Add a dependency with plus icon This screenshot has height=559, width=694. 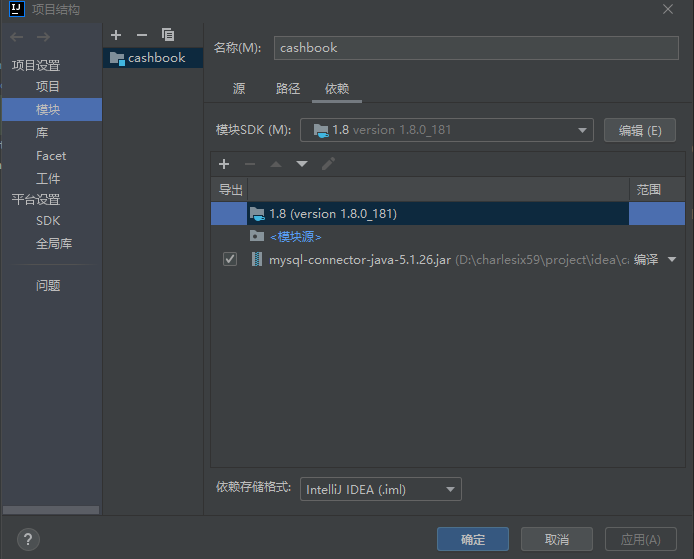(x=224, y=164)
